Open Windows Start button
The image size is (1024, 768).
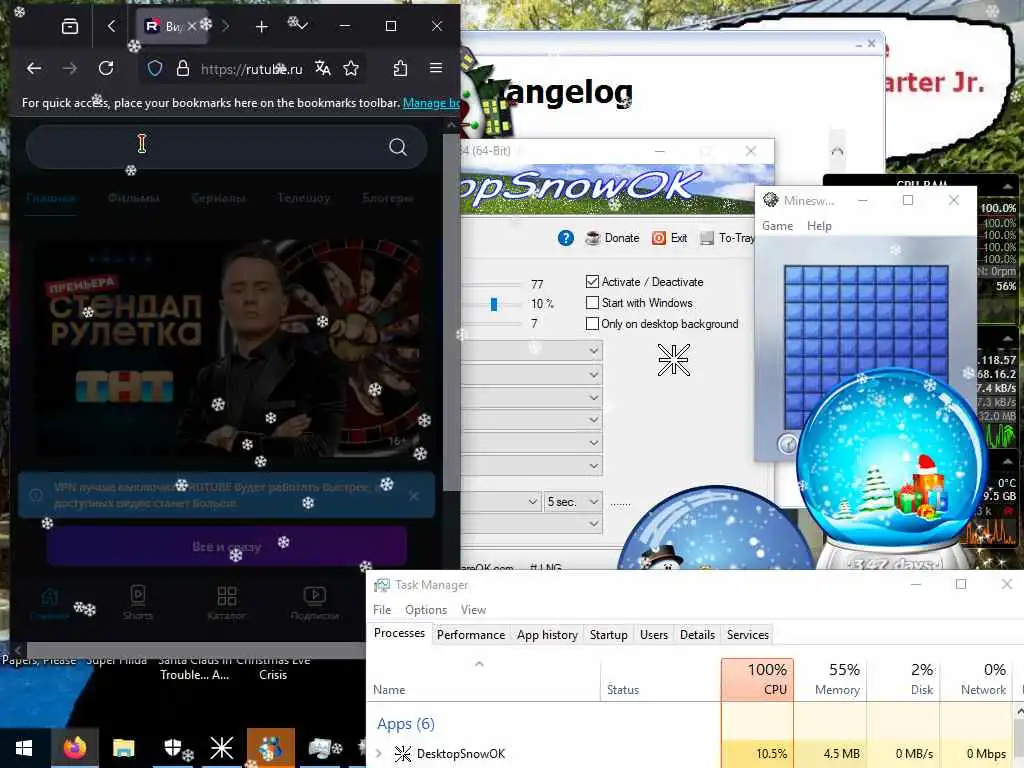pyautogui.click(x=24, y=748)
